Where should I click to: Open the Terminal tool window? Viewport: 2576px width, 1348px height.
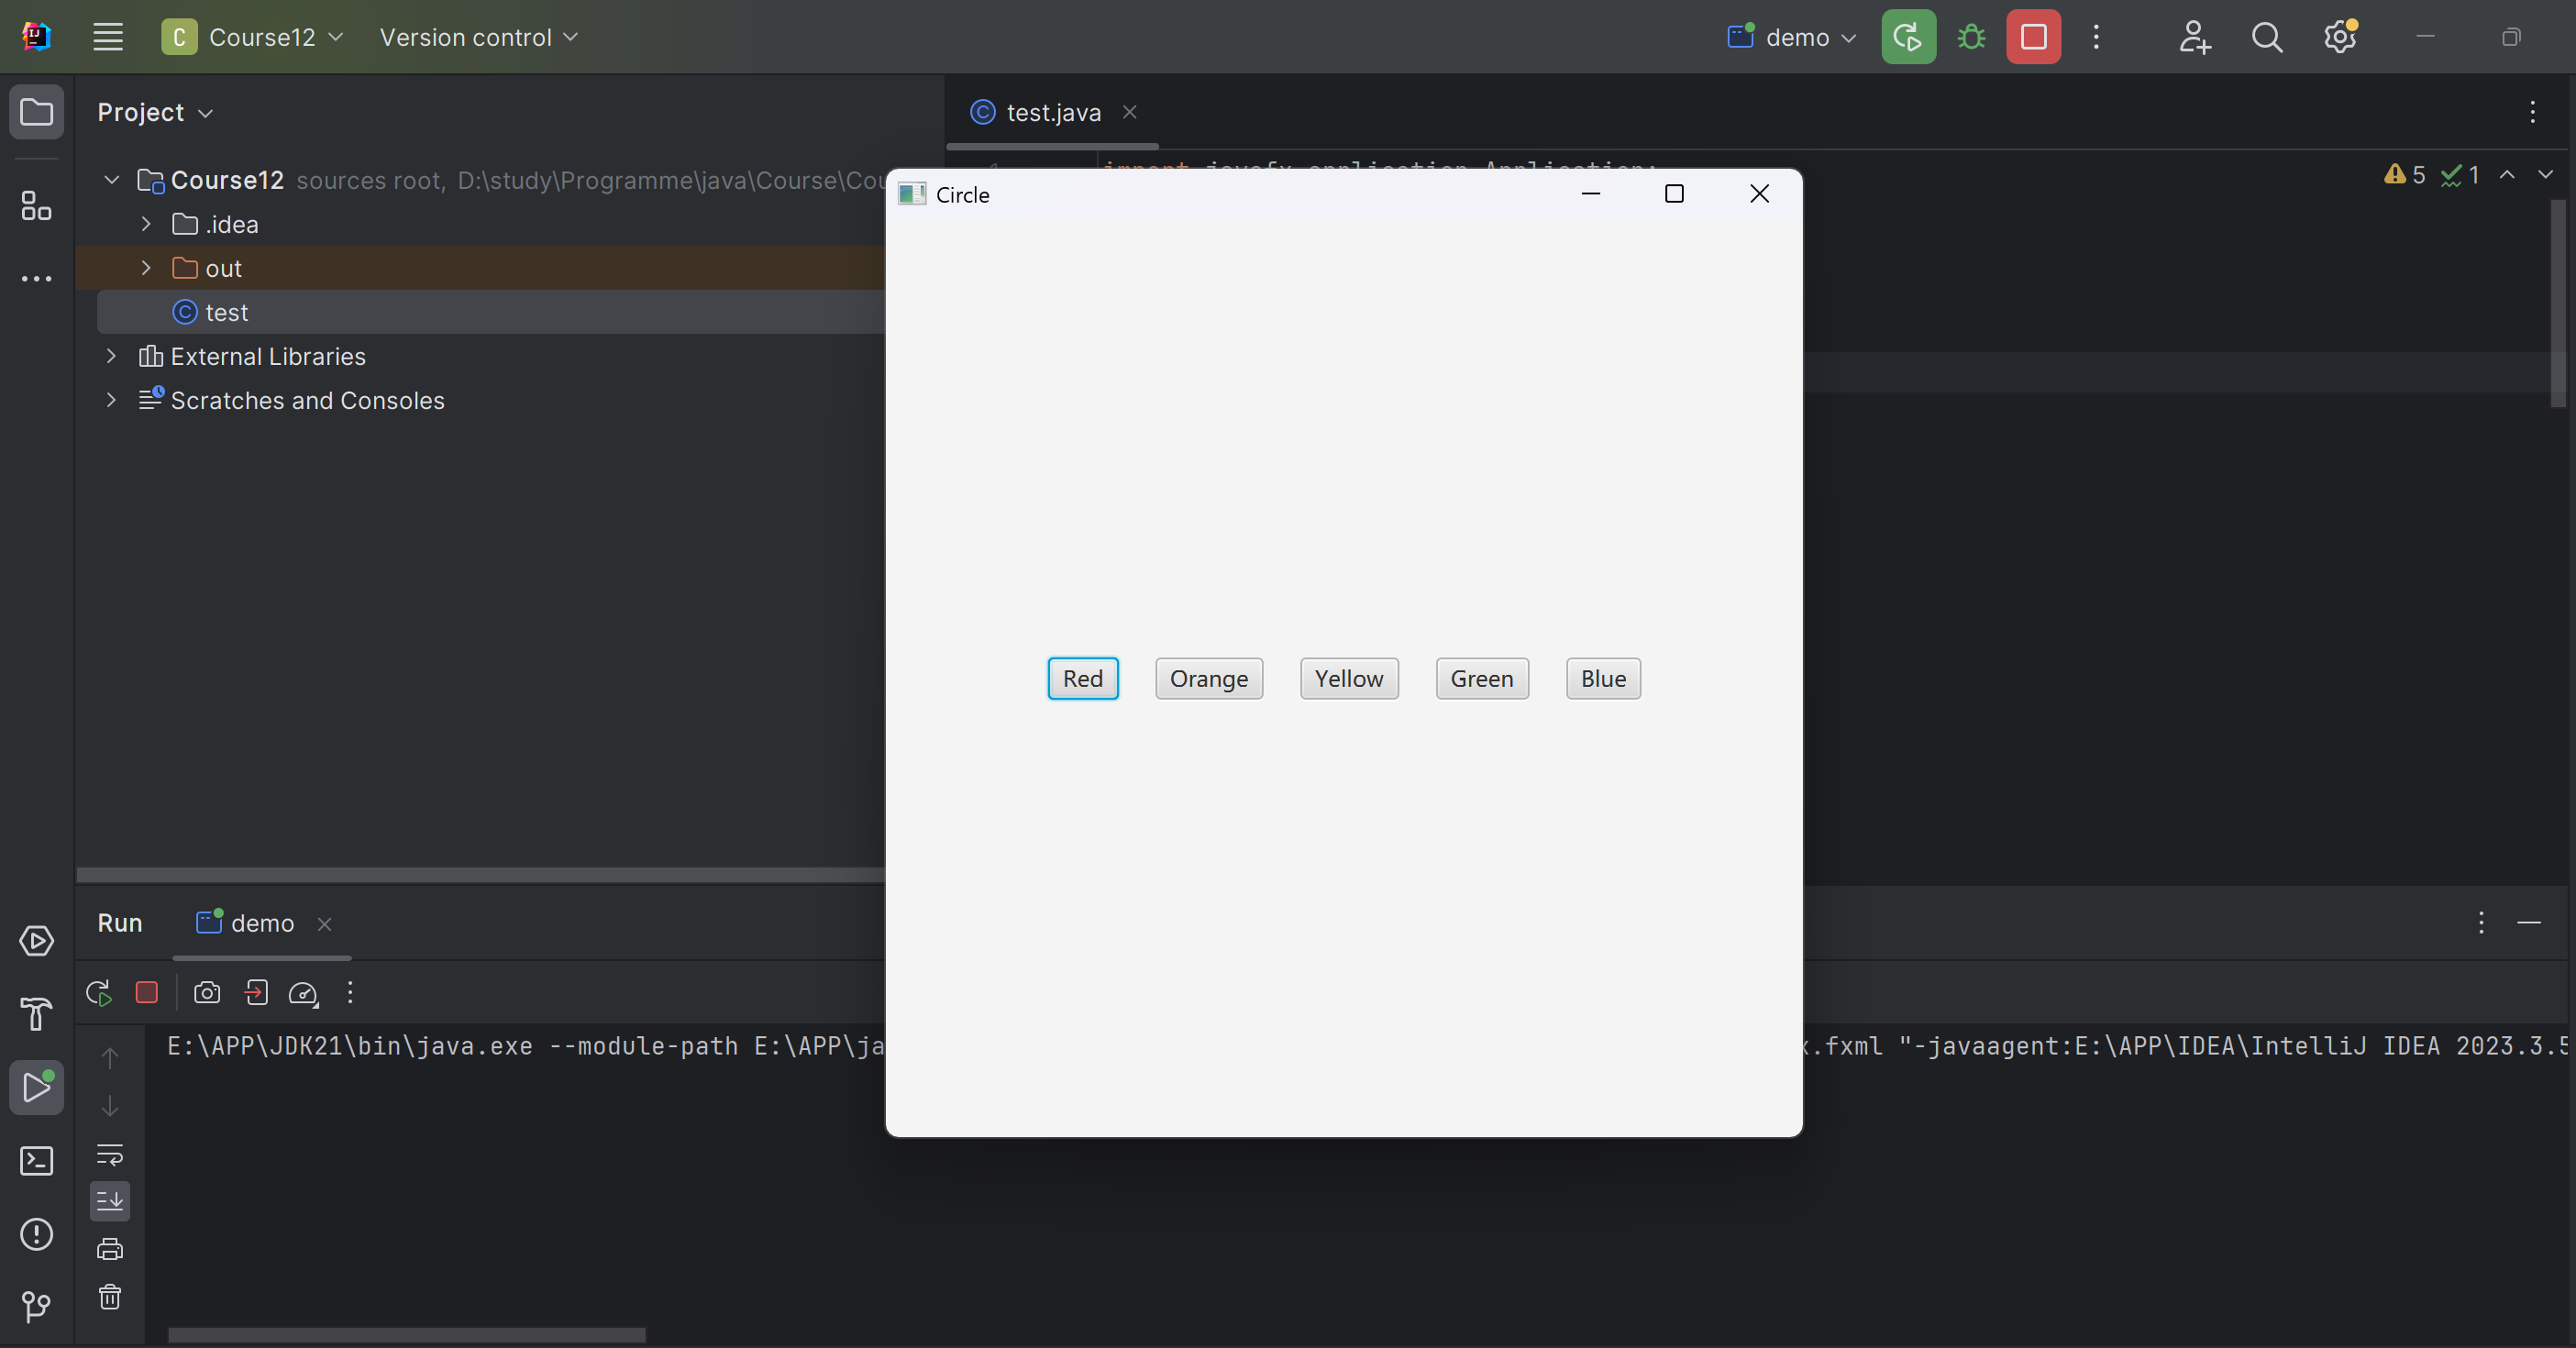pos(37,1162)
